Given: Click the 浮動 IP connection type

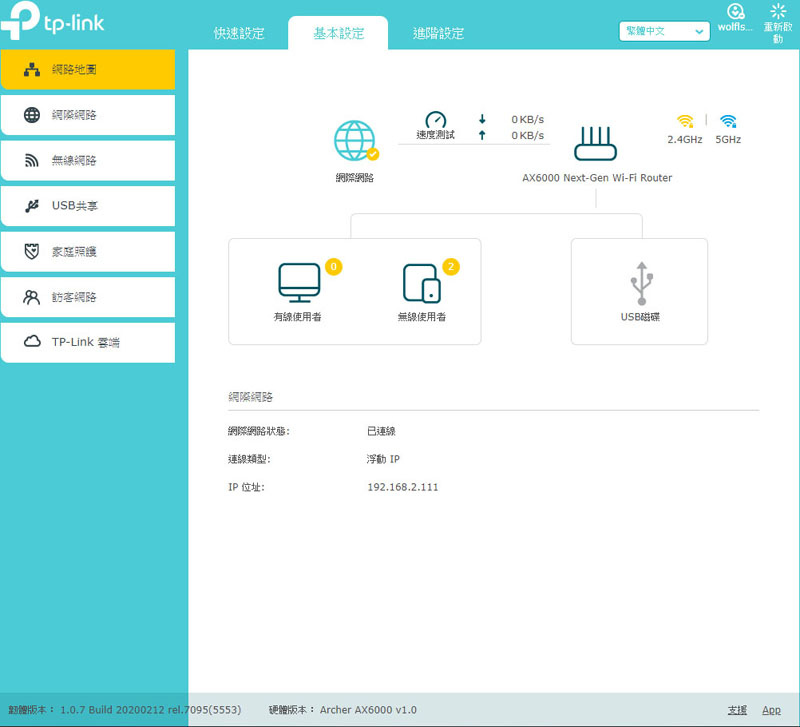Looking at the screenshot, I should (x=383, y=459).
